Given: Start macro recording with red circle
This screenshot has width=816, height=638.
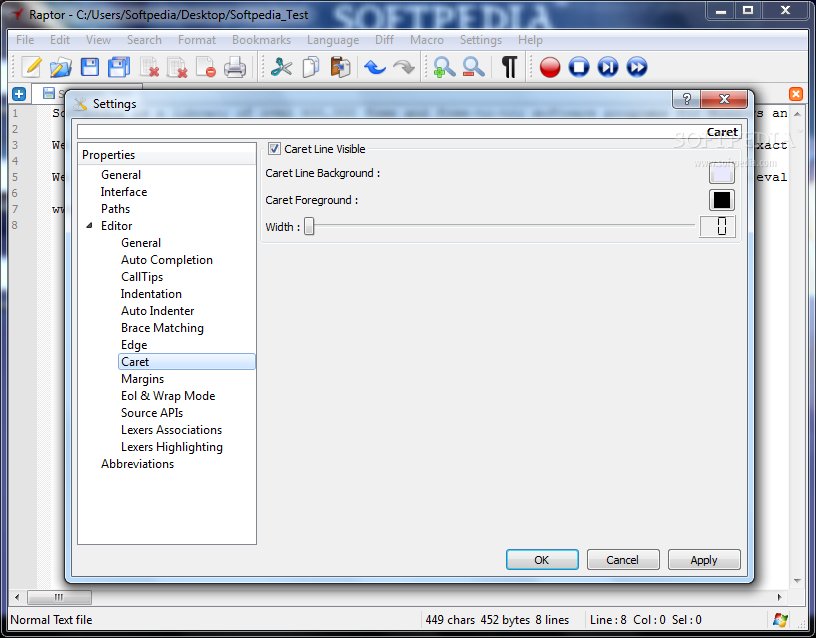Looking at the screenshot, I should (550, 67).
